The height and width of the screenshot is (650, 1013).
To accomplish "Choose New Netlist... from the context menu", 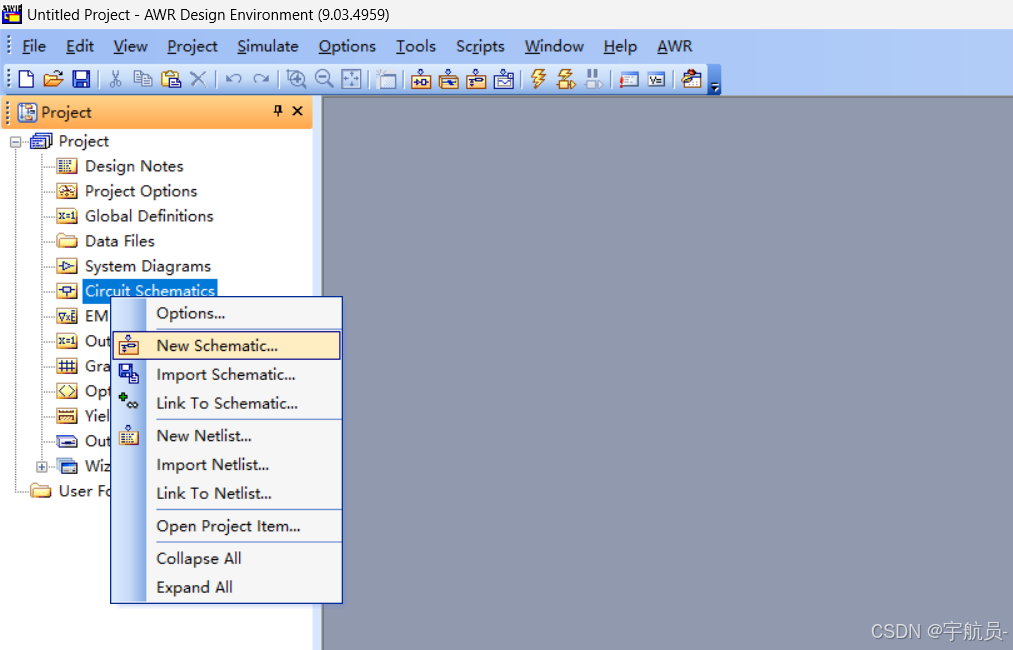I will tap(226, 436).
